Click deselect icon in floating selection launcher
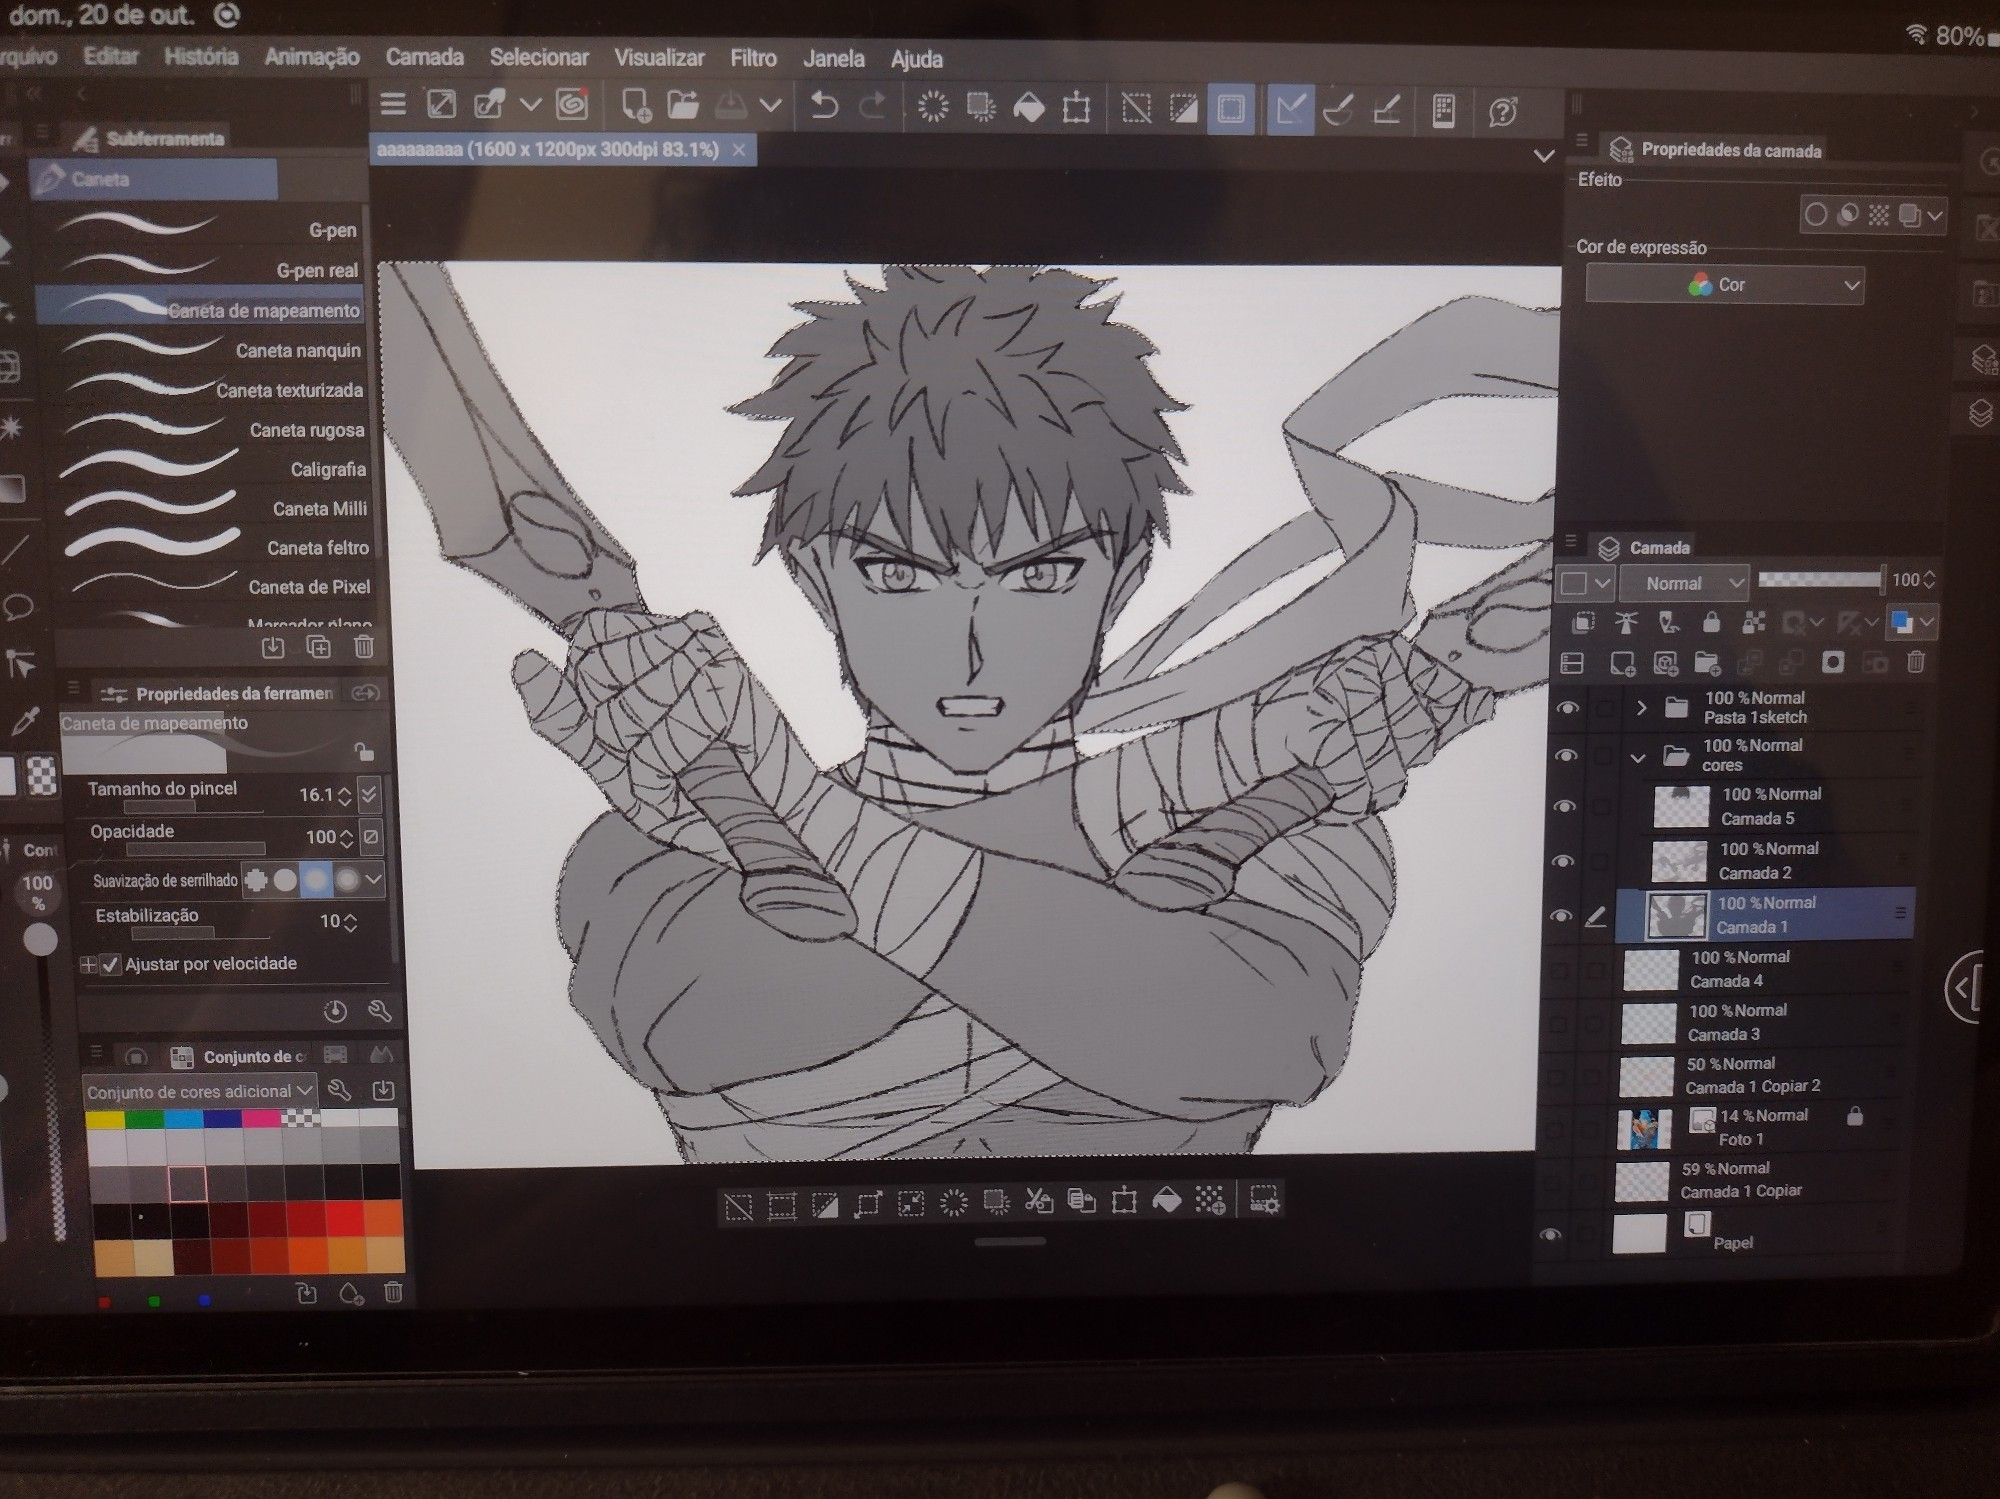The width and height of the screenshot is (2000, 1499). coord(738,1206)
